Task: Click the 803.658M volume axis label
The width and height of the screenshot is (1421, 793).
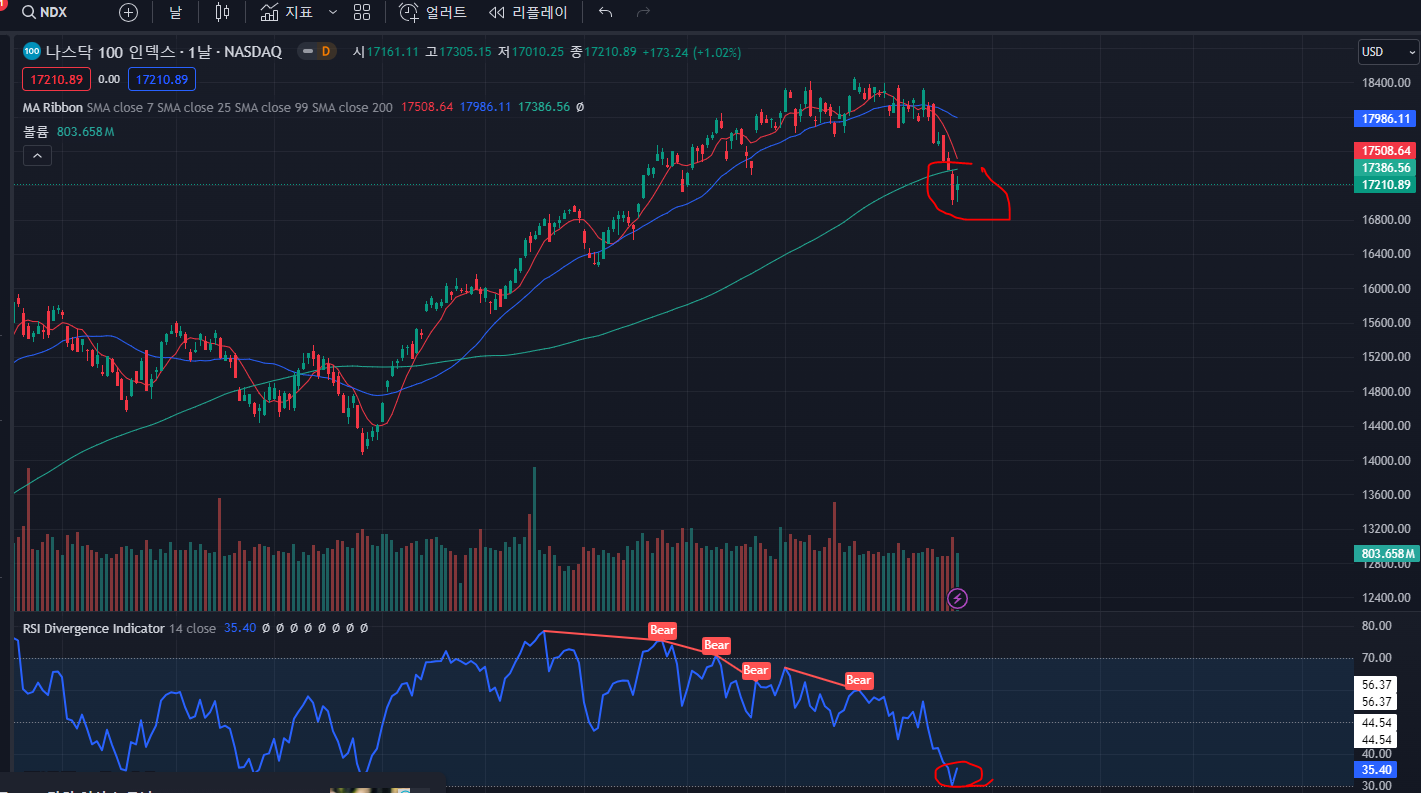Action: 1386,553
